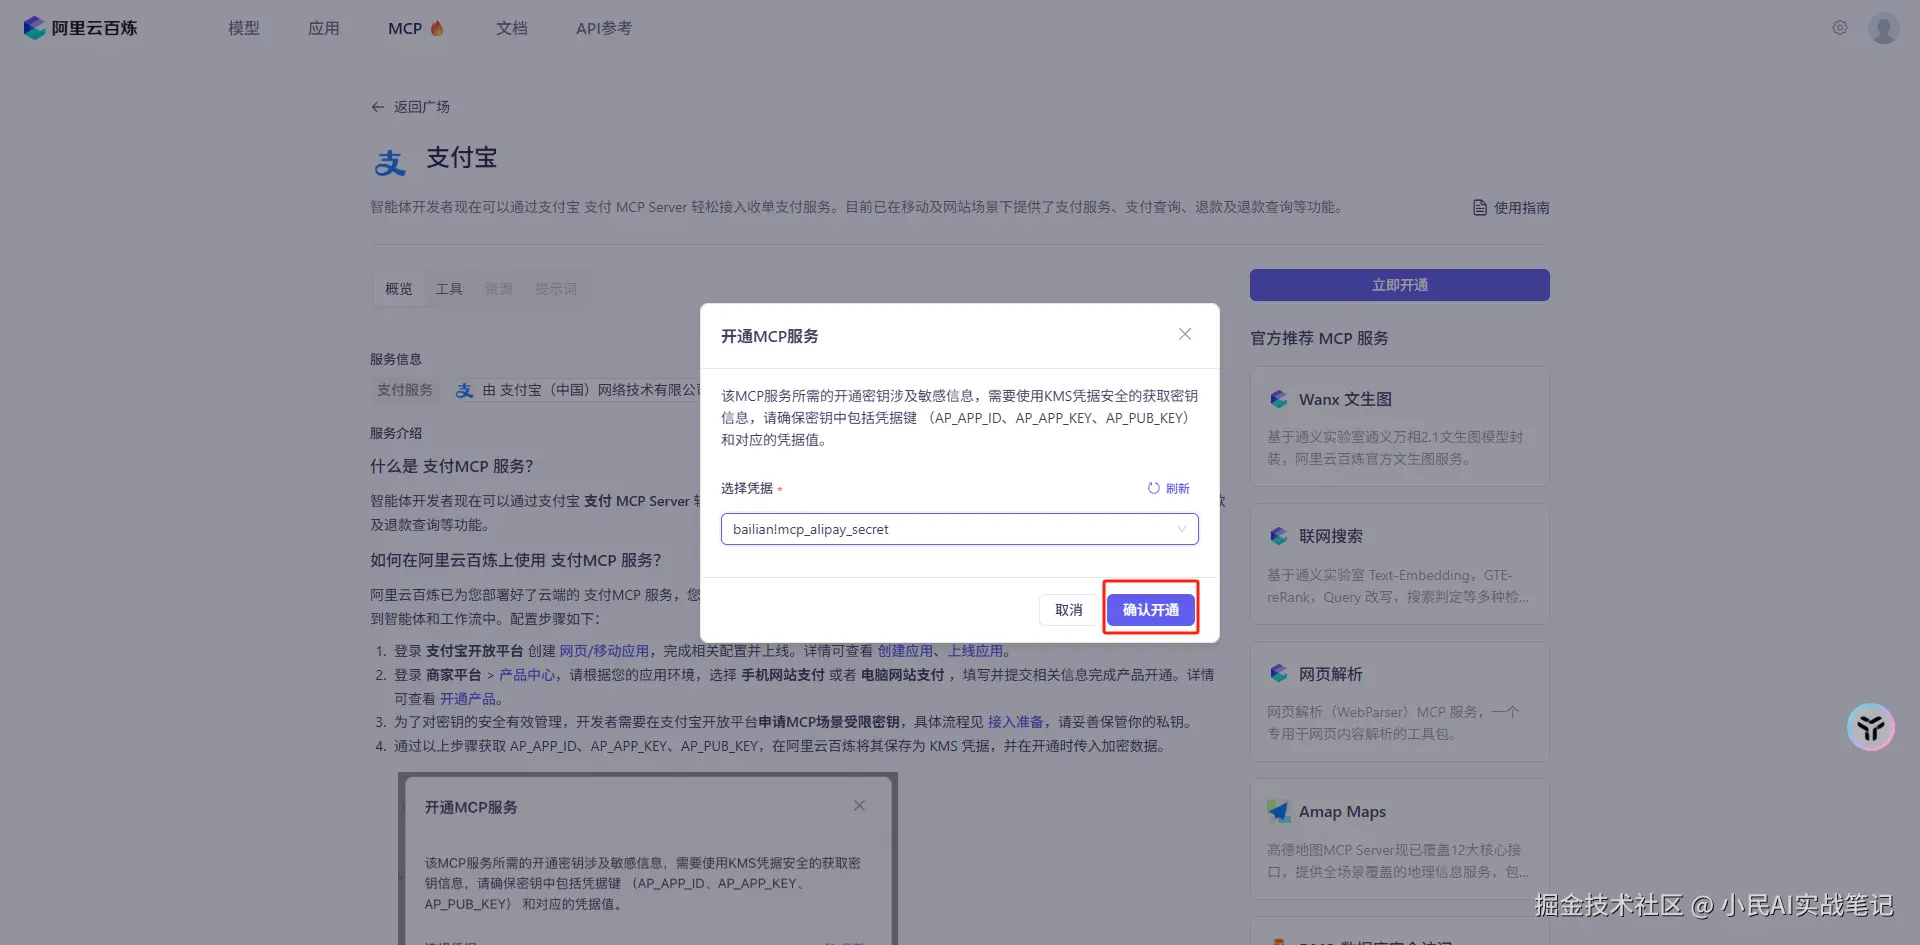Click the 支付宝 service logo
Screen dimensions: 1920x945
pos(390,161)
